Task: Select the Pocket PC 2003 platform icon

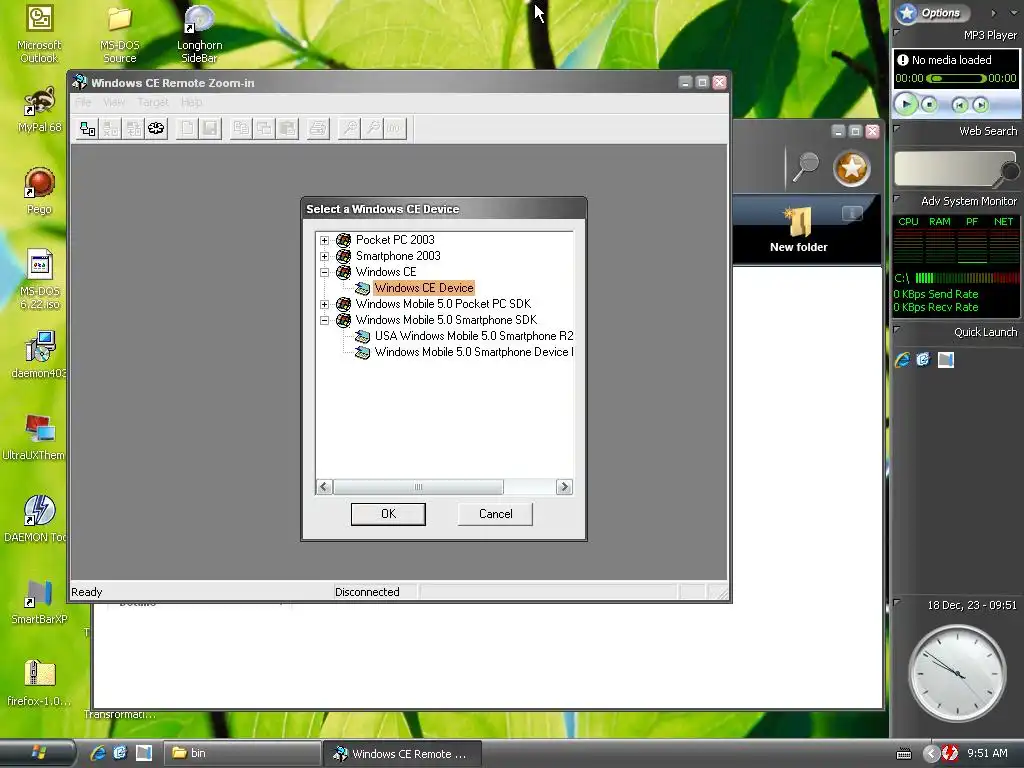Action: coord(344,240)
